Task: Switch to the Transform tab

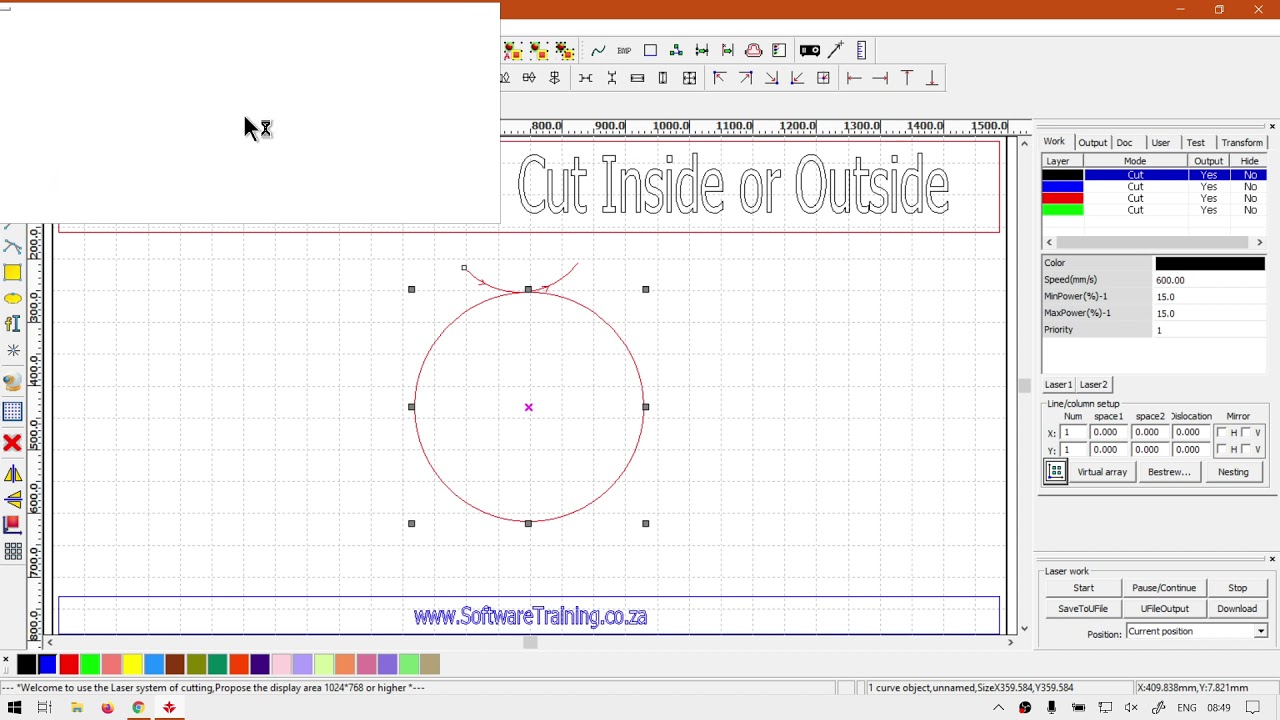Action: pyautogui.click(x=1242, y=143)
